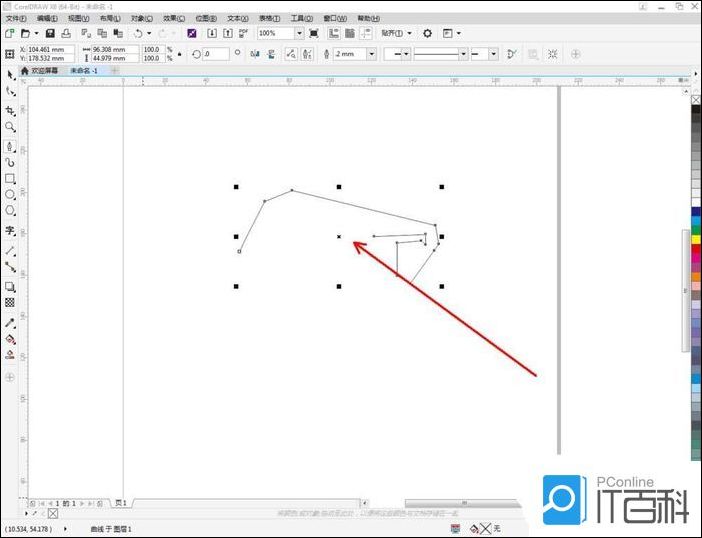
Task: Toggle show rulers button
Action: click(334, 33)
